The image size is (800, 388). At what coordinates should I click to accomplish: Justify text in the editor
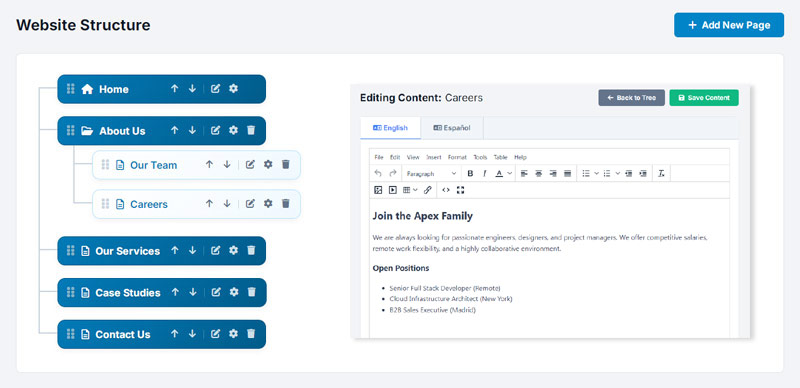pos(567,174)
